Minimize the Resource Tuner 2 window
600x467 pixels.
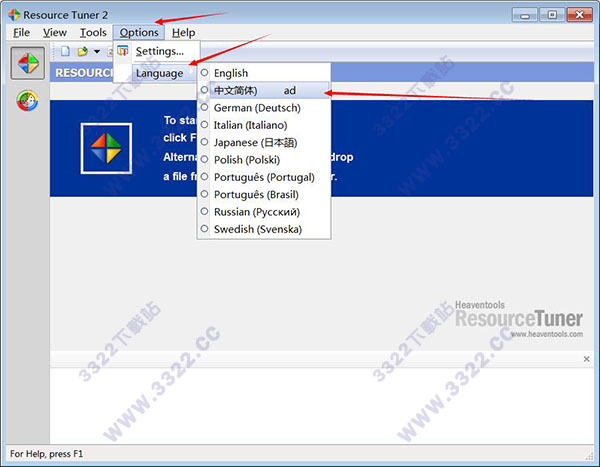pyautogui.click(x=525, y=15)
